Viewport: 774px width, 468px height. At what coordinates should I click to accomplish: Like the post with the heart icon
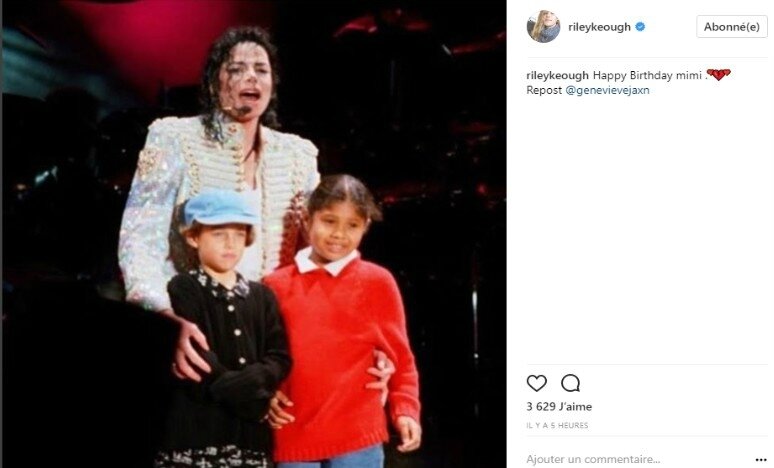tap(537, 383)
